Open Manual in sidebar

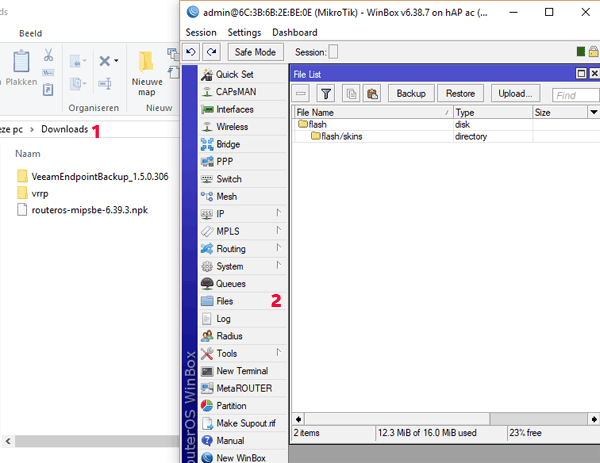click(243, 441)
